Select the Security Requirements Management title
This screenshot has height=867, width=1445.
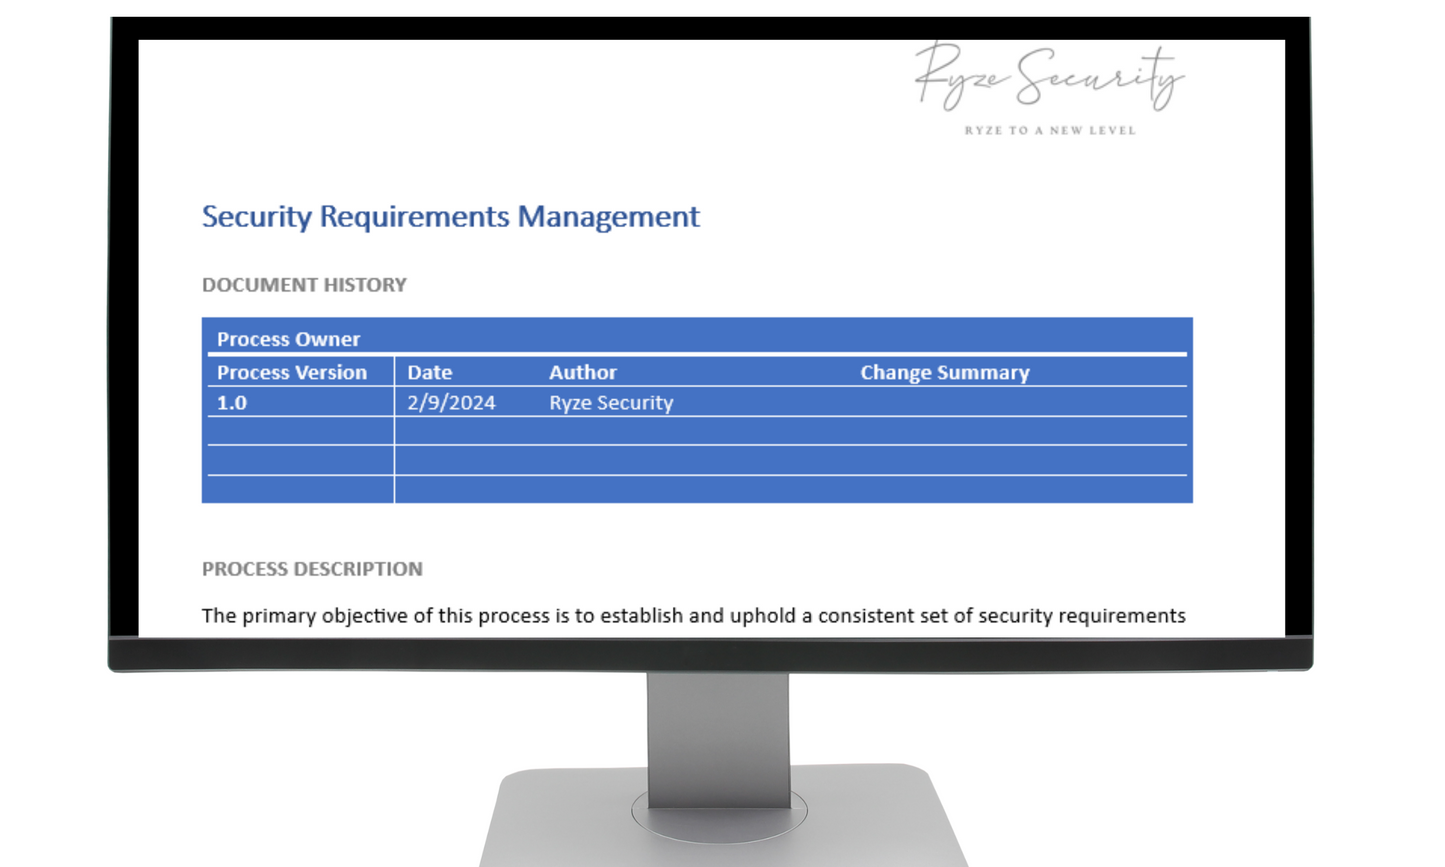click(x=450, y=217)
